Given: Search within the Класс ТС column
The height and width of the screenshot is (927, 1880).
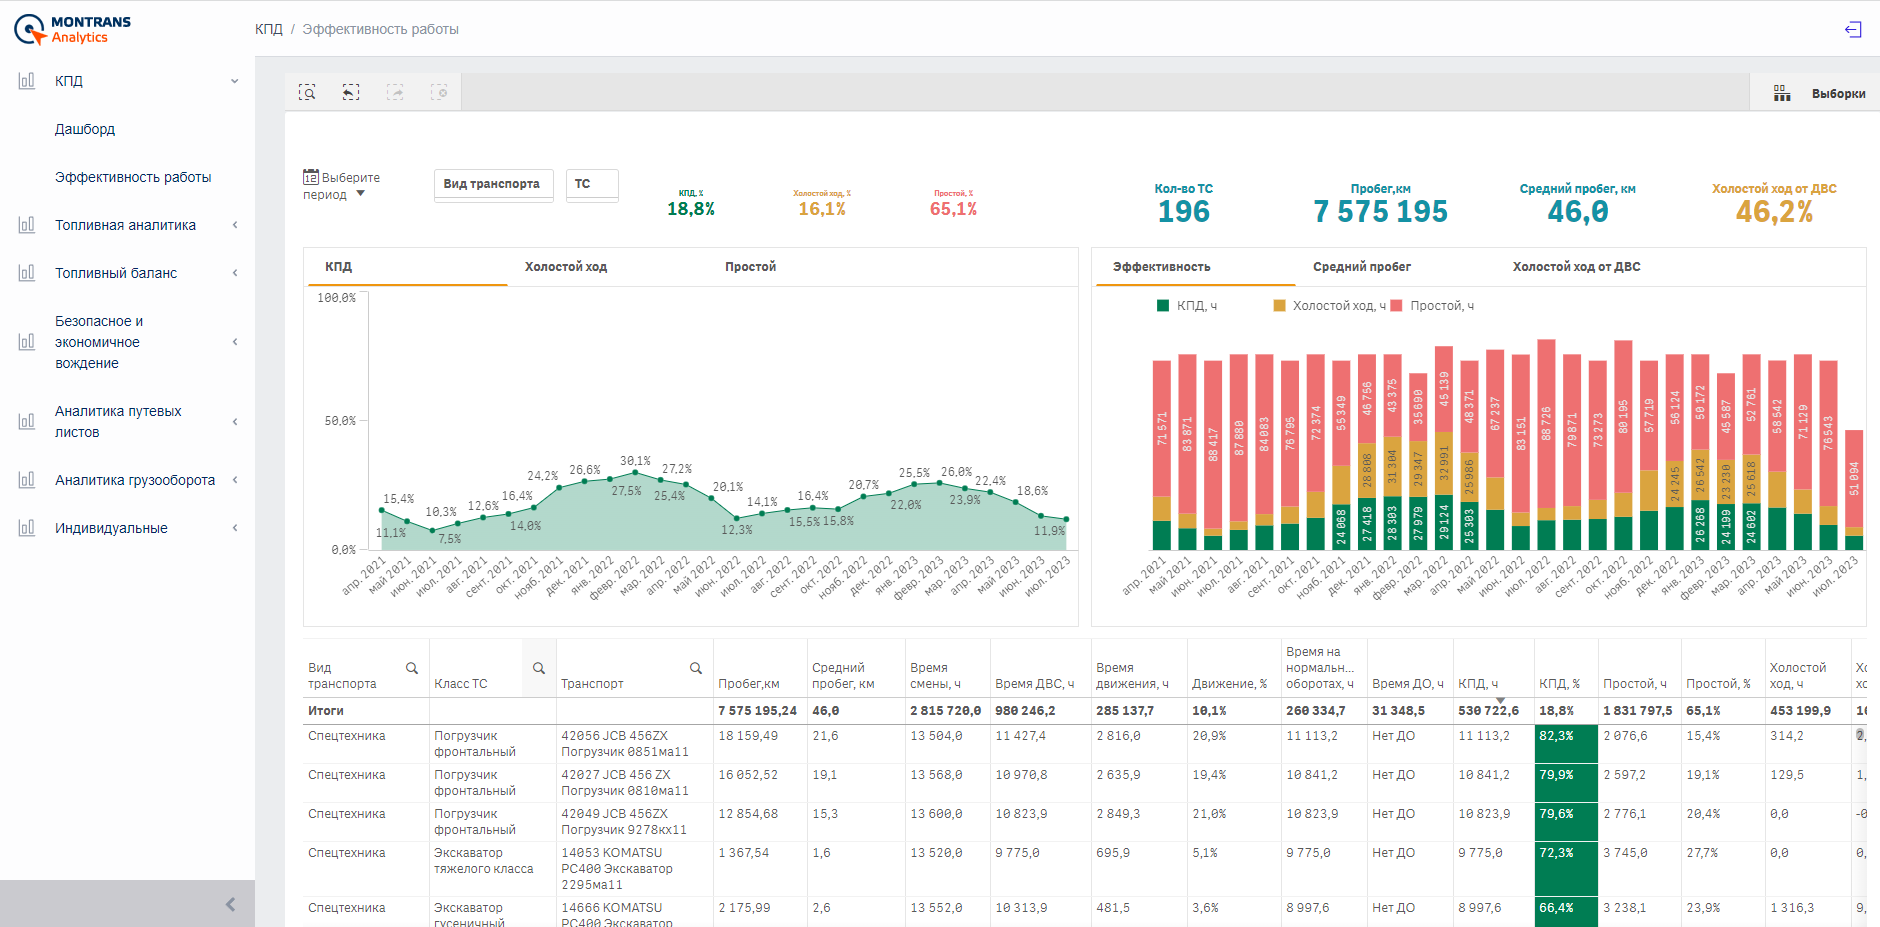Looking at the screenshot, I should [539, 668].
